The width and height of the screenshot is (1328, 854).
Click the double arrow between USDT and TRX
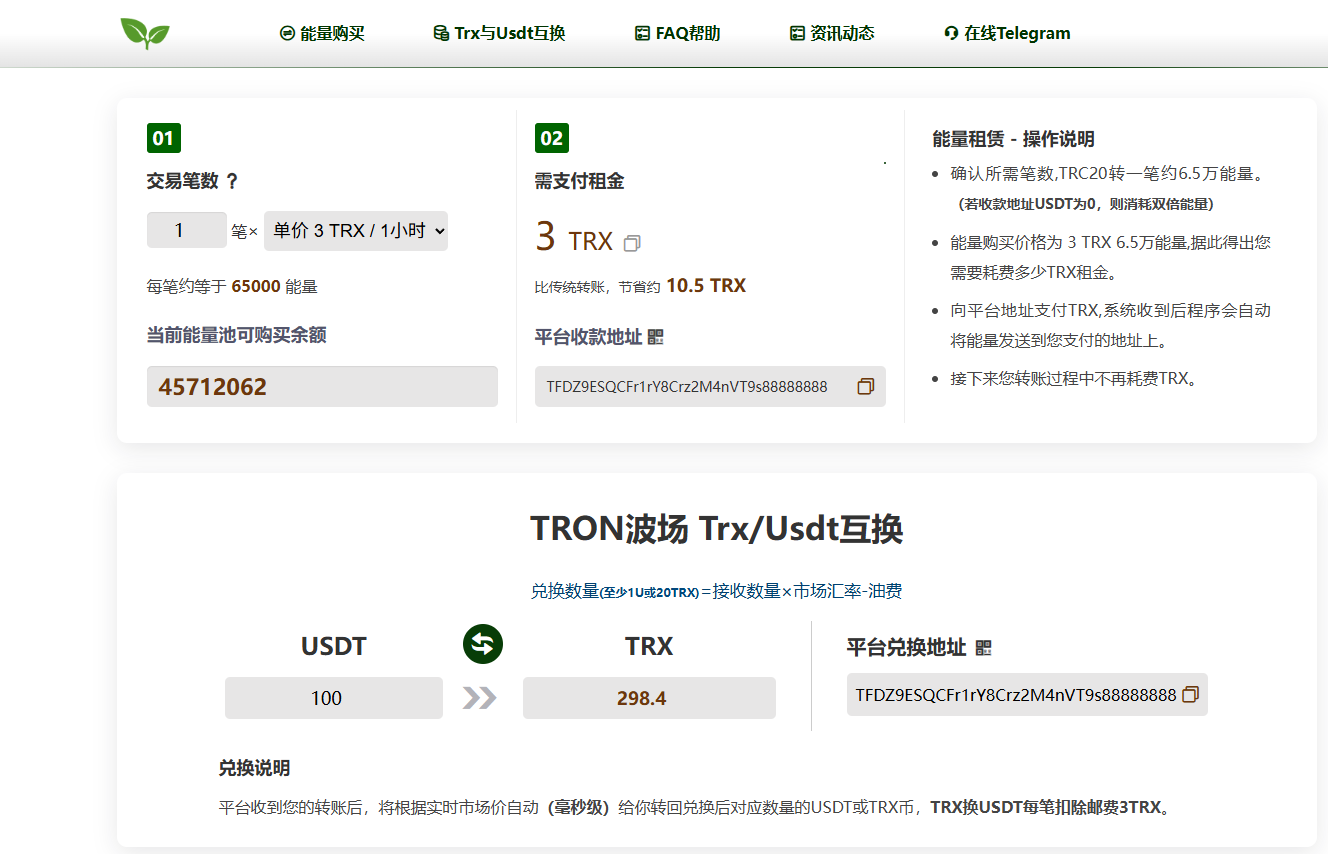pyautogui.click(x=480, y=698)
